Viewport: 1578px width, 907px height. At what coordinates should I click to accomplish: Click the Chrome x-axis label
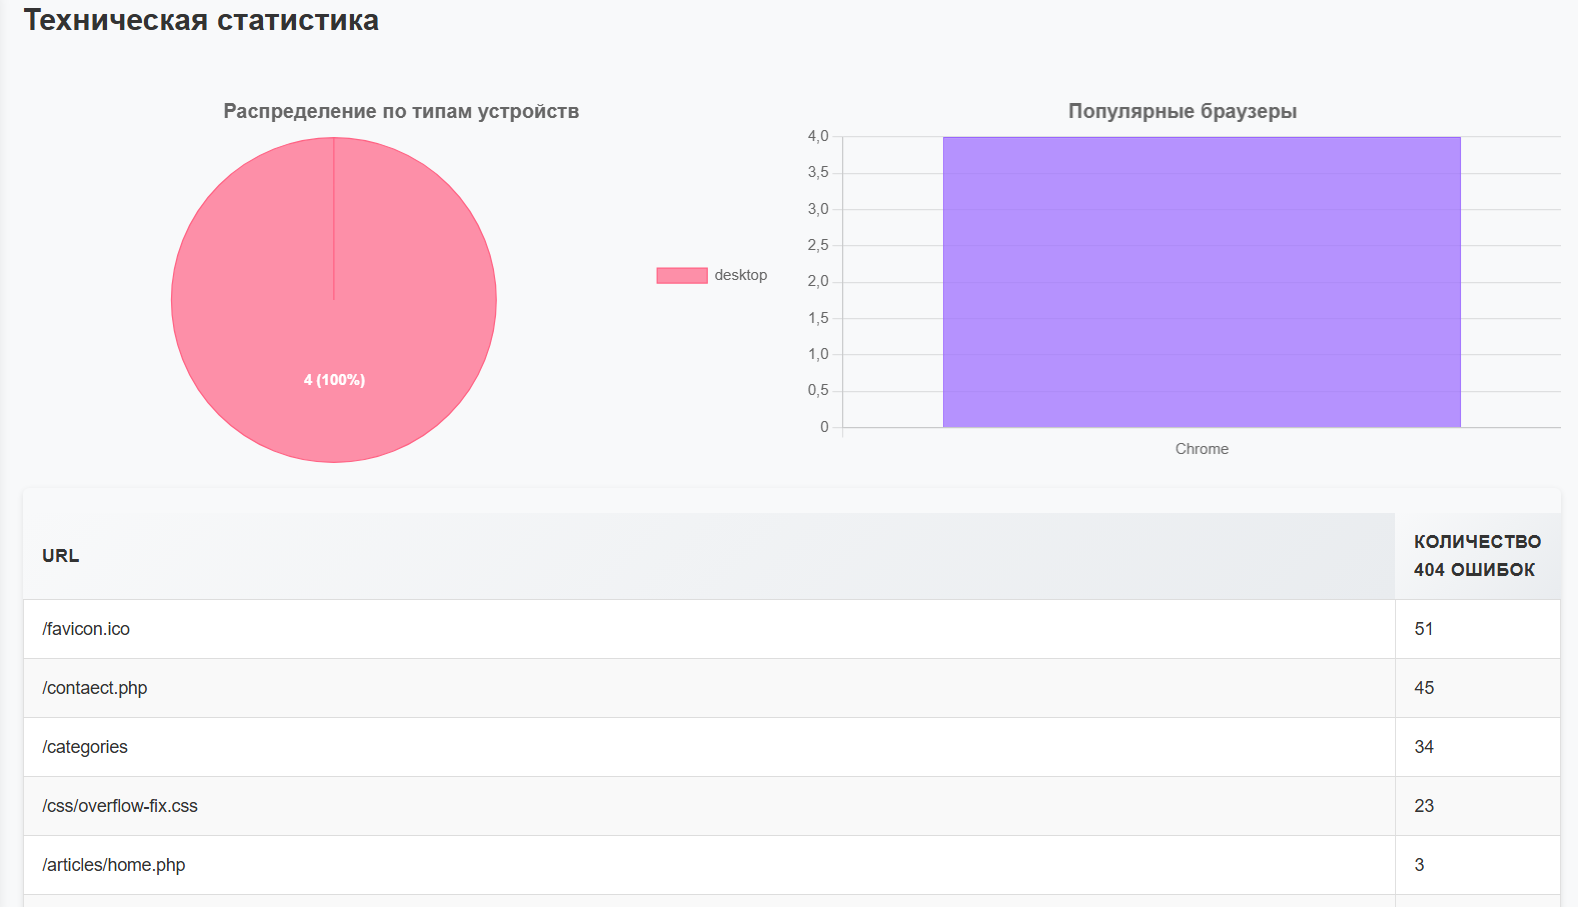point(1201,449)
